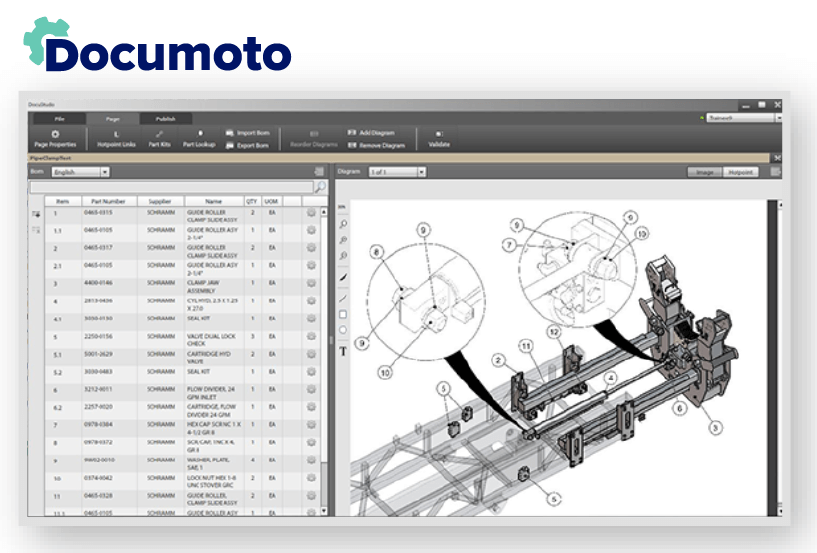
Task: Run Validate from the ribbon
Action: [439, 139]
